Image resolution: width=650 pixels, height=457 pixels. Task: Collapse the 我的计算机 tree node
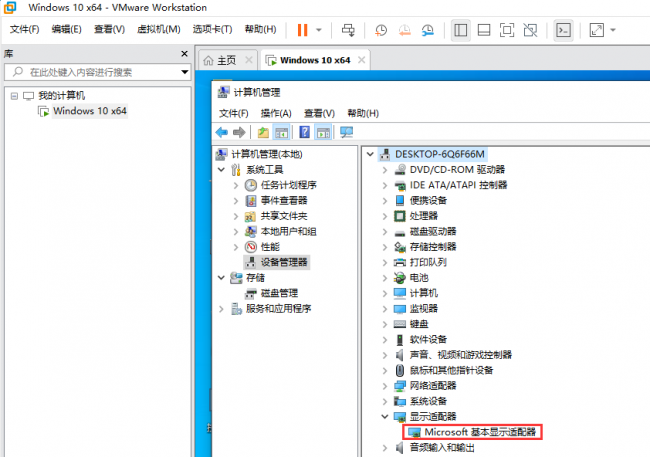click(x=15, y=96)
